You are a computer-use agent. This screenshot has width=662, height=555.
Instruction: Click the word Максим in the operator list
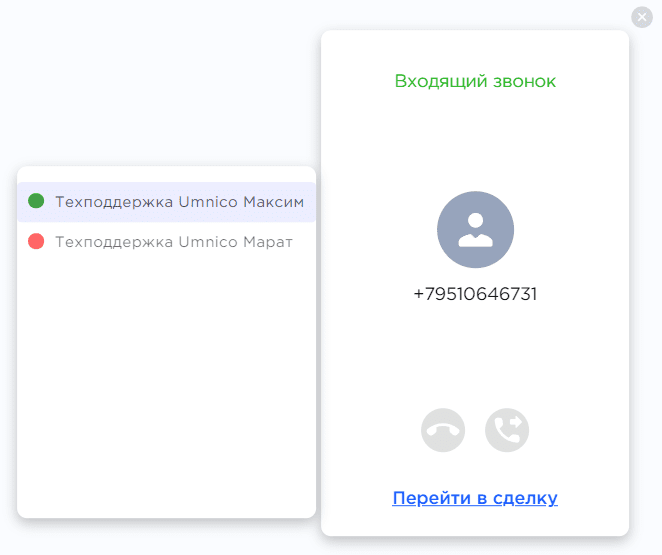[x=273, y=202]
